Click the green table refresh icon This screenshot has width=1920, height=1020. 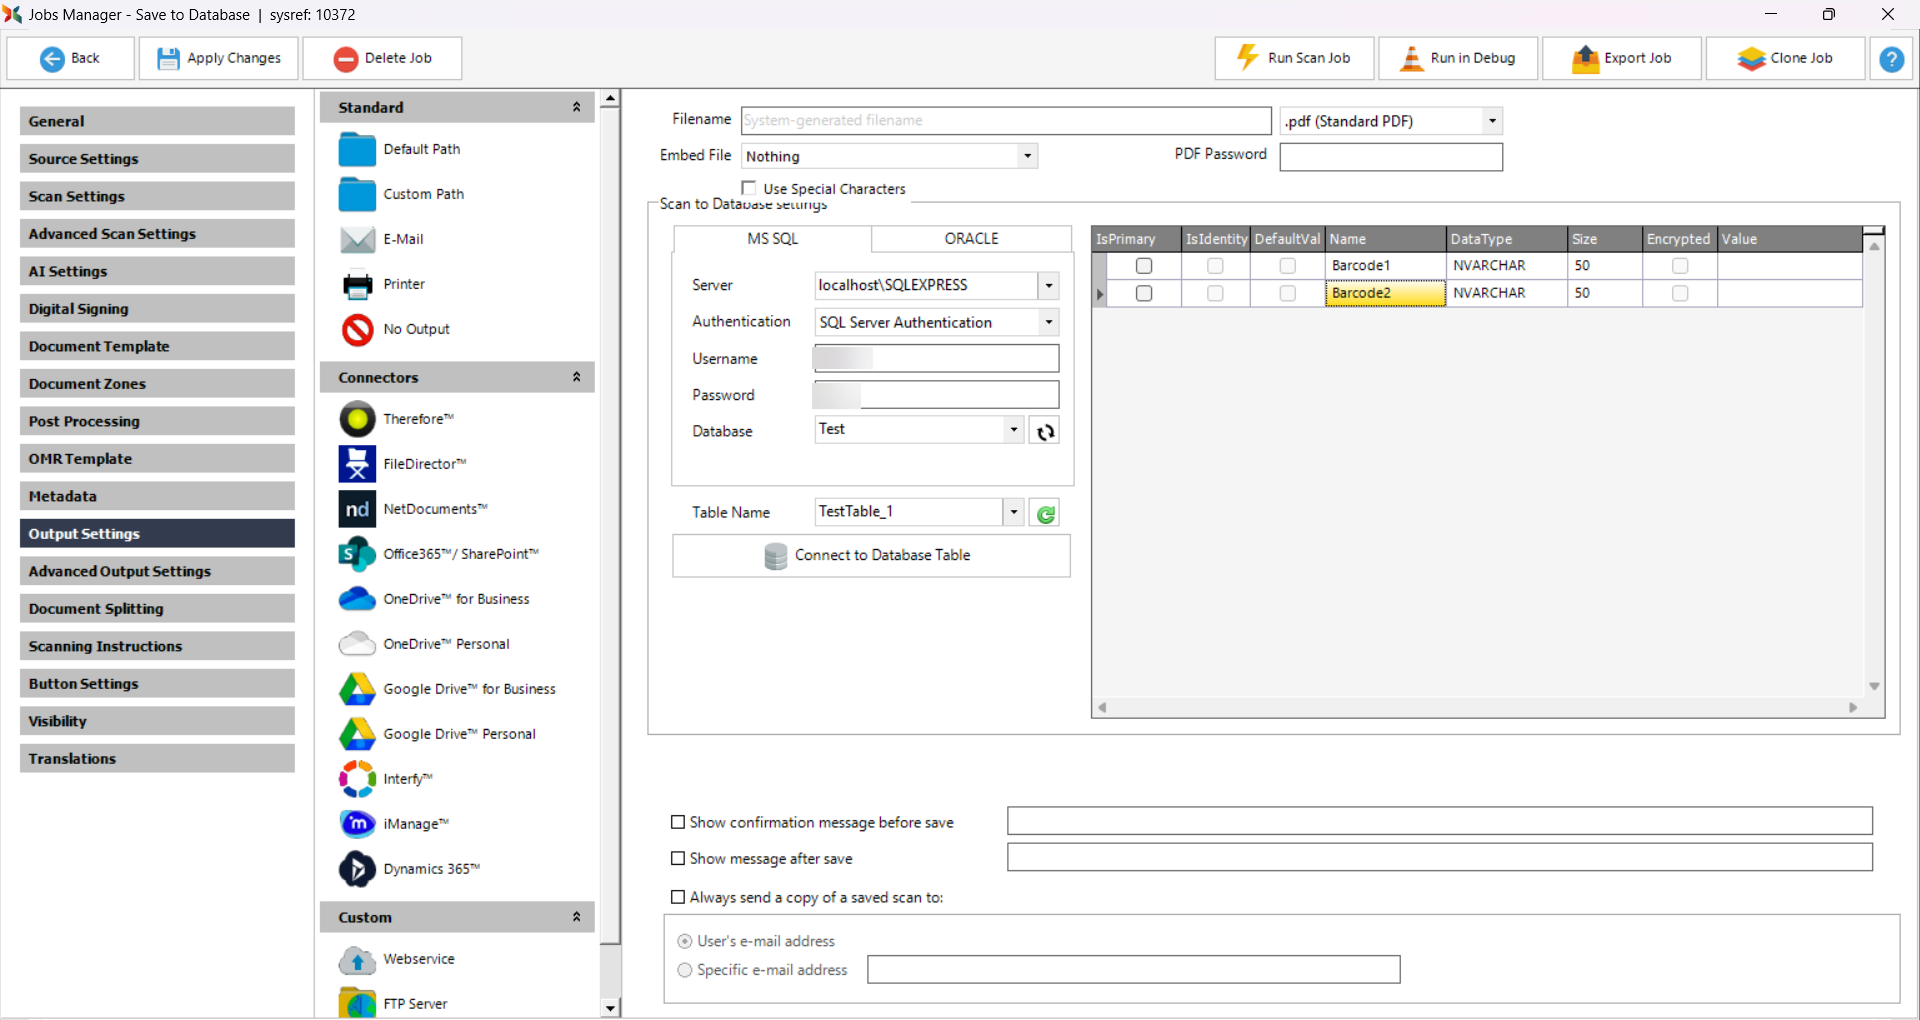pos(1045,514)
